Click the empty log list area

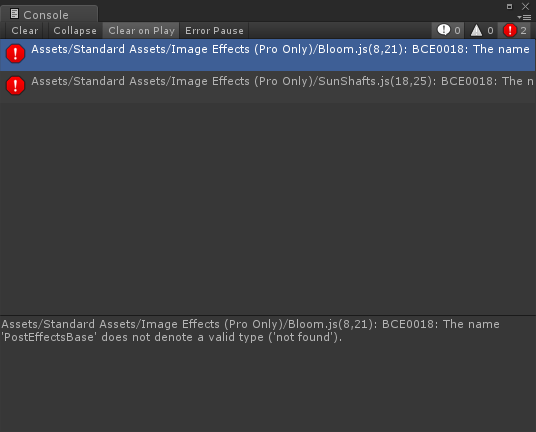268,208
